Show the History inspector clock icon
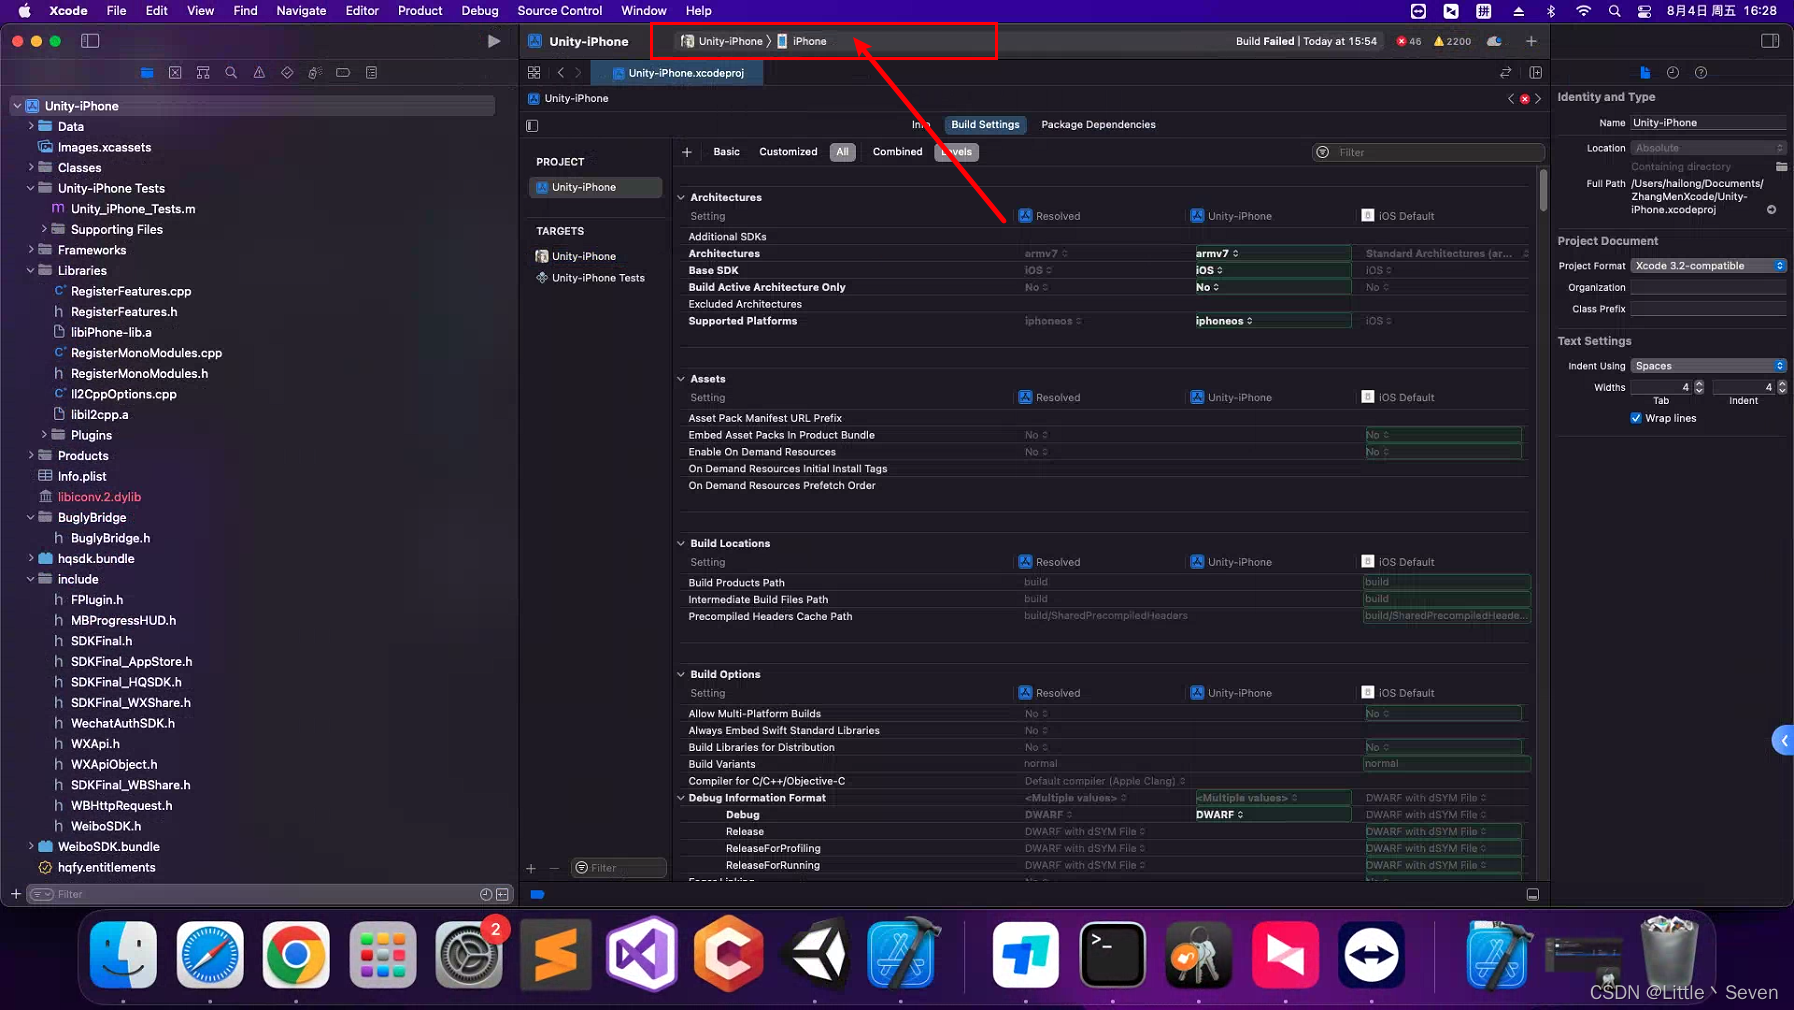Screen dimensions: 1794x1010 1673,73
